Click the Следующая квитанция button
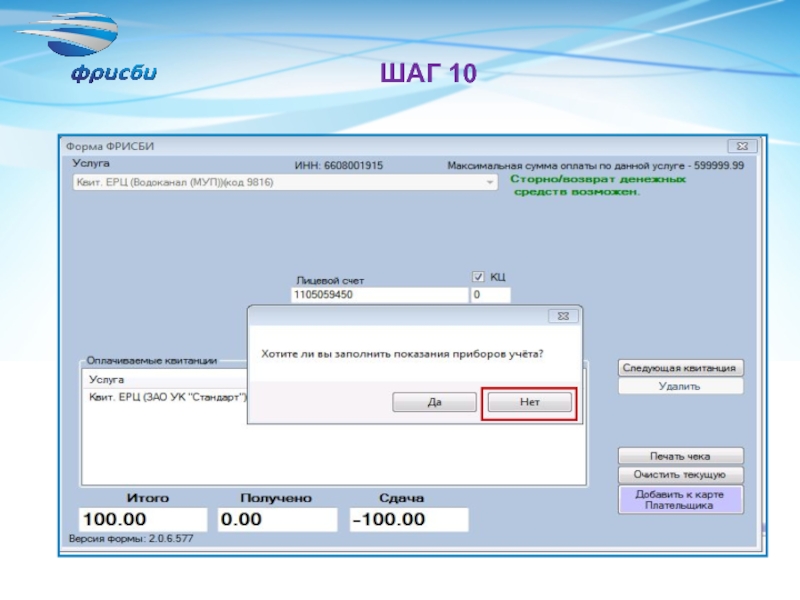Viewport: 800px width, 600px height. pos(681,368)
